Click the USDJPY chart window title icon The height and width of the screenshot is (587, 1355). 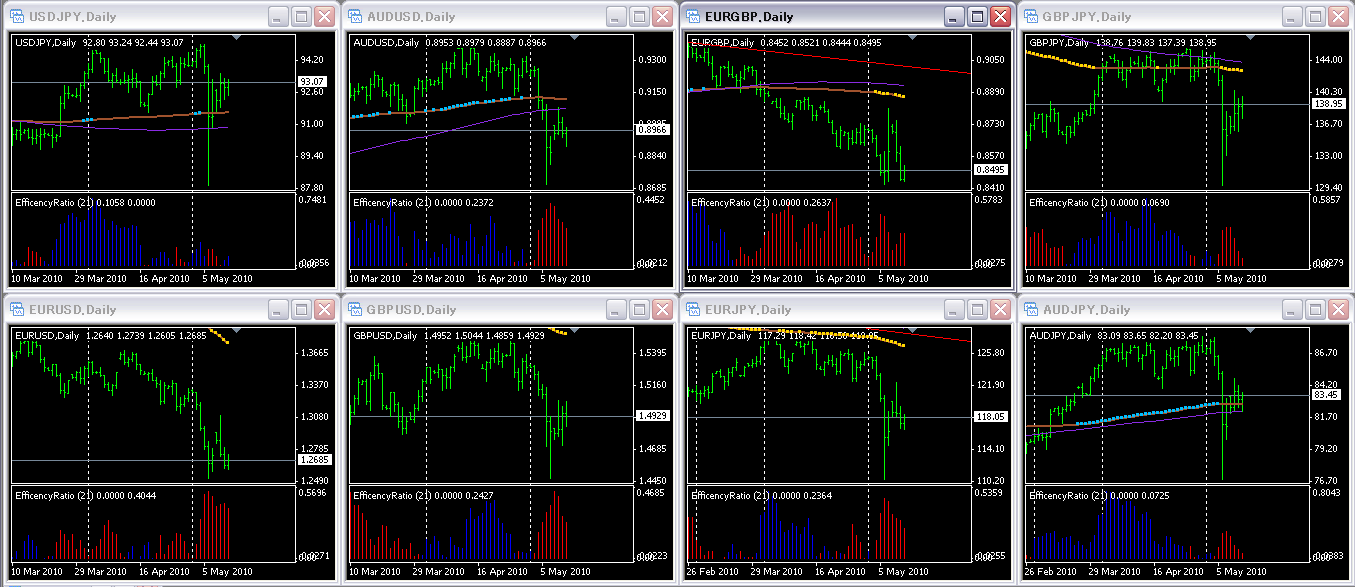tap(19, 17)
